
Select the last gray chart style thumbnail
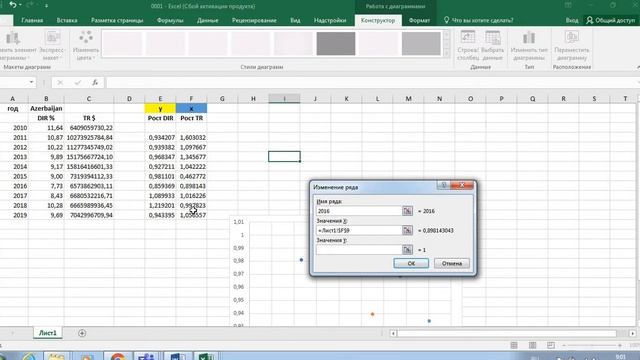[x=421, y=43]
